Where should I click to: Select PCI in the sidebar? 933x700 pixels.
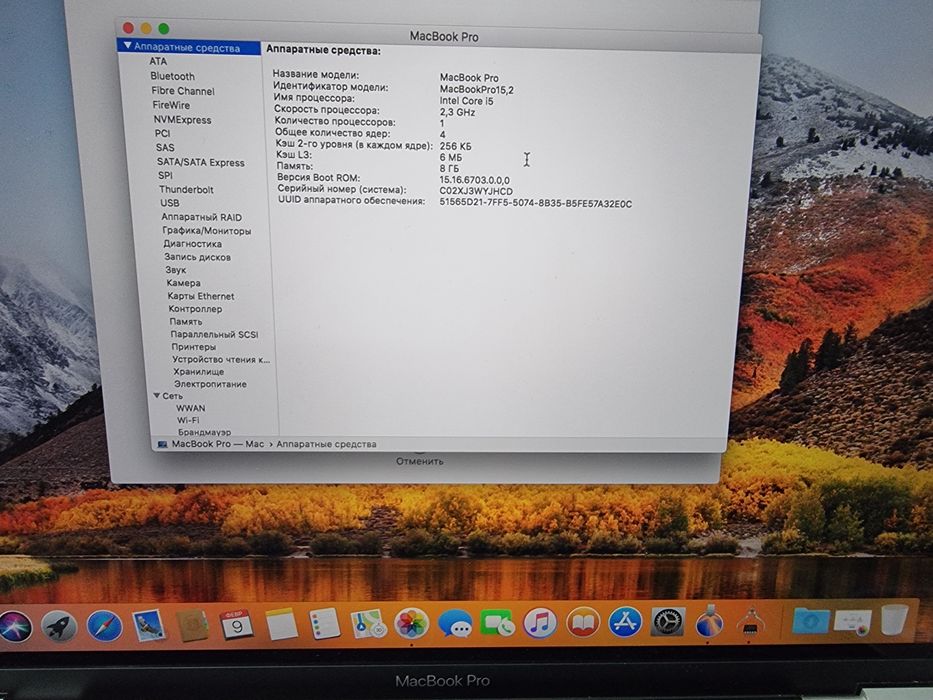pos(162,133)
